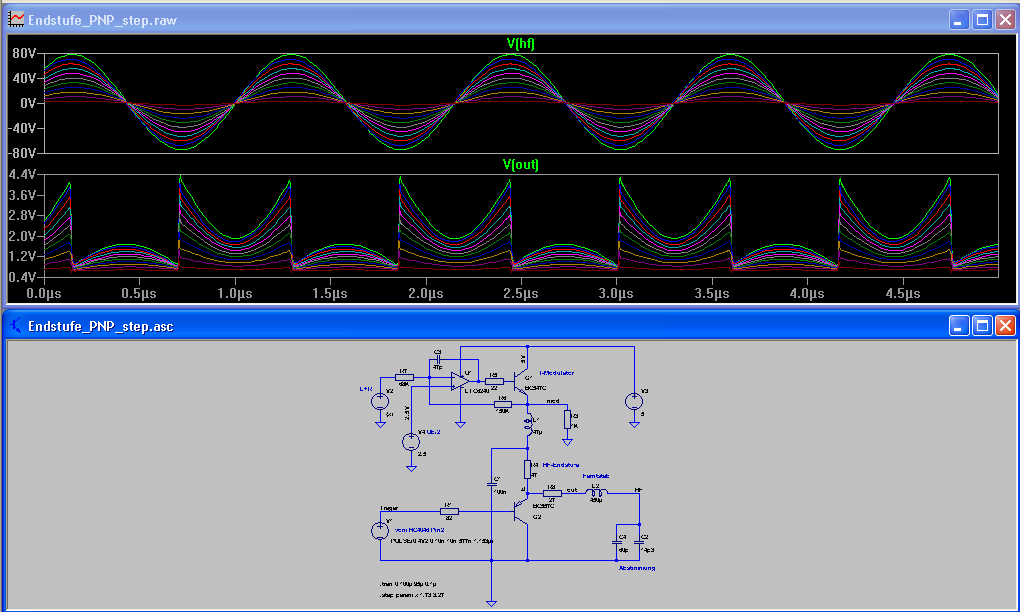1020x612 pixels.
Task: Click the 0V label on the upper plot axis
Action: (x=28, y=103)
